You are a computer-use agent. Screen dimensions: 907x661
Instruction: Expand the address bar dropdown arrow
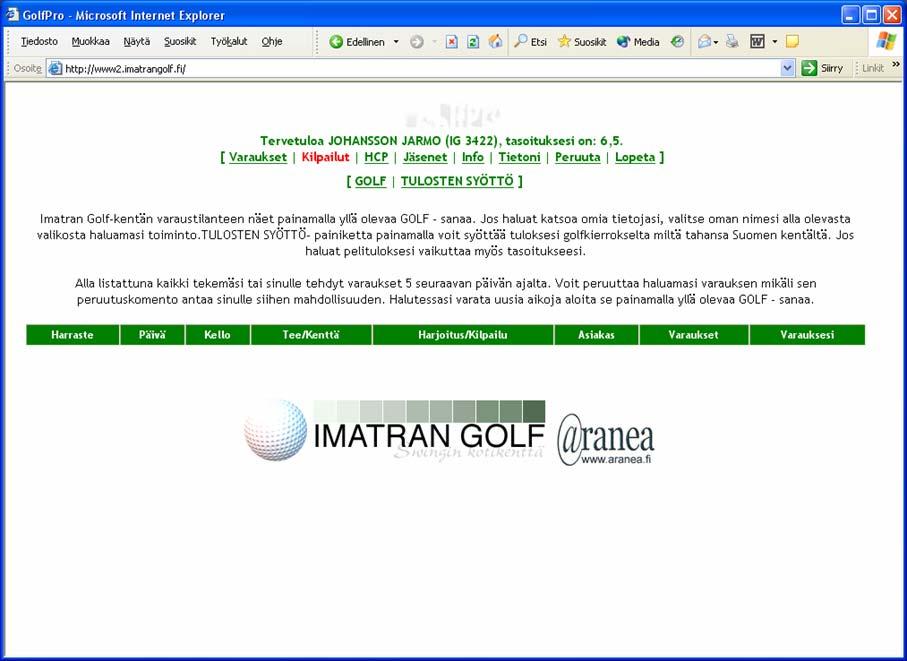pos(787,68)
